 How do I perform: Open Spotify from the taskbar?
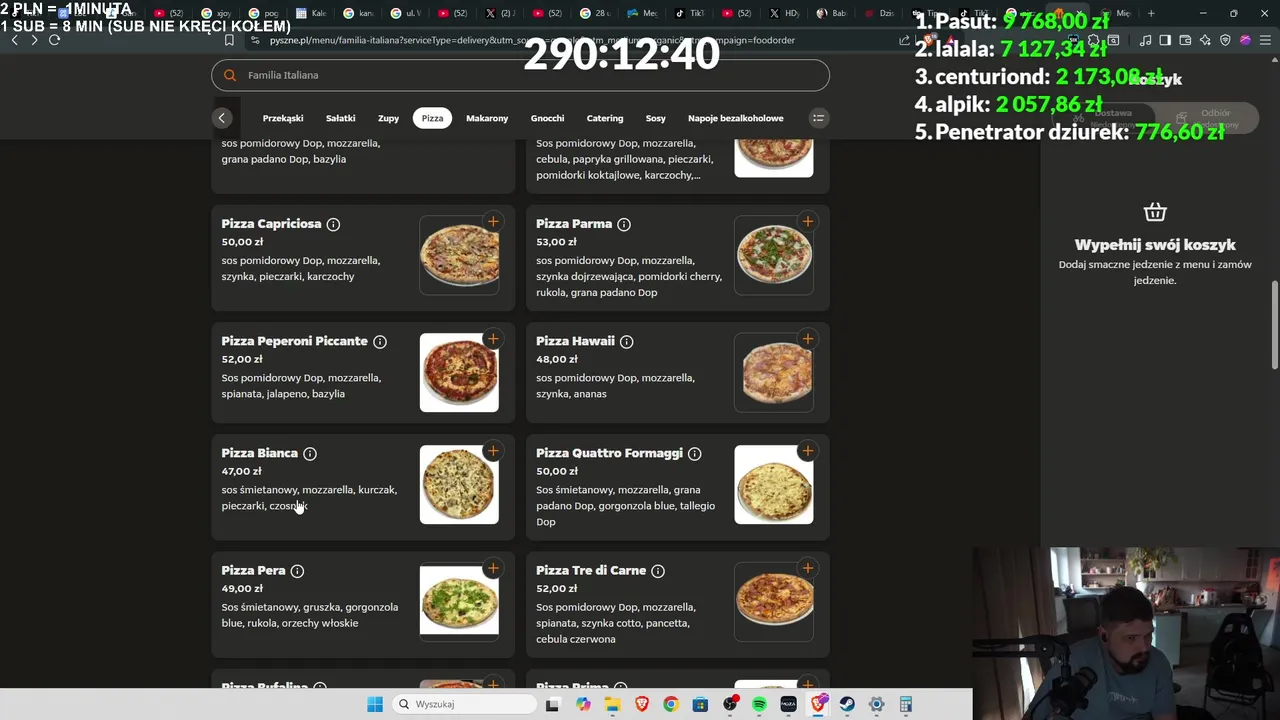coord(759,704)
